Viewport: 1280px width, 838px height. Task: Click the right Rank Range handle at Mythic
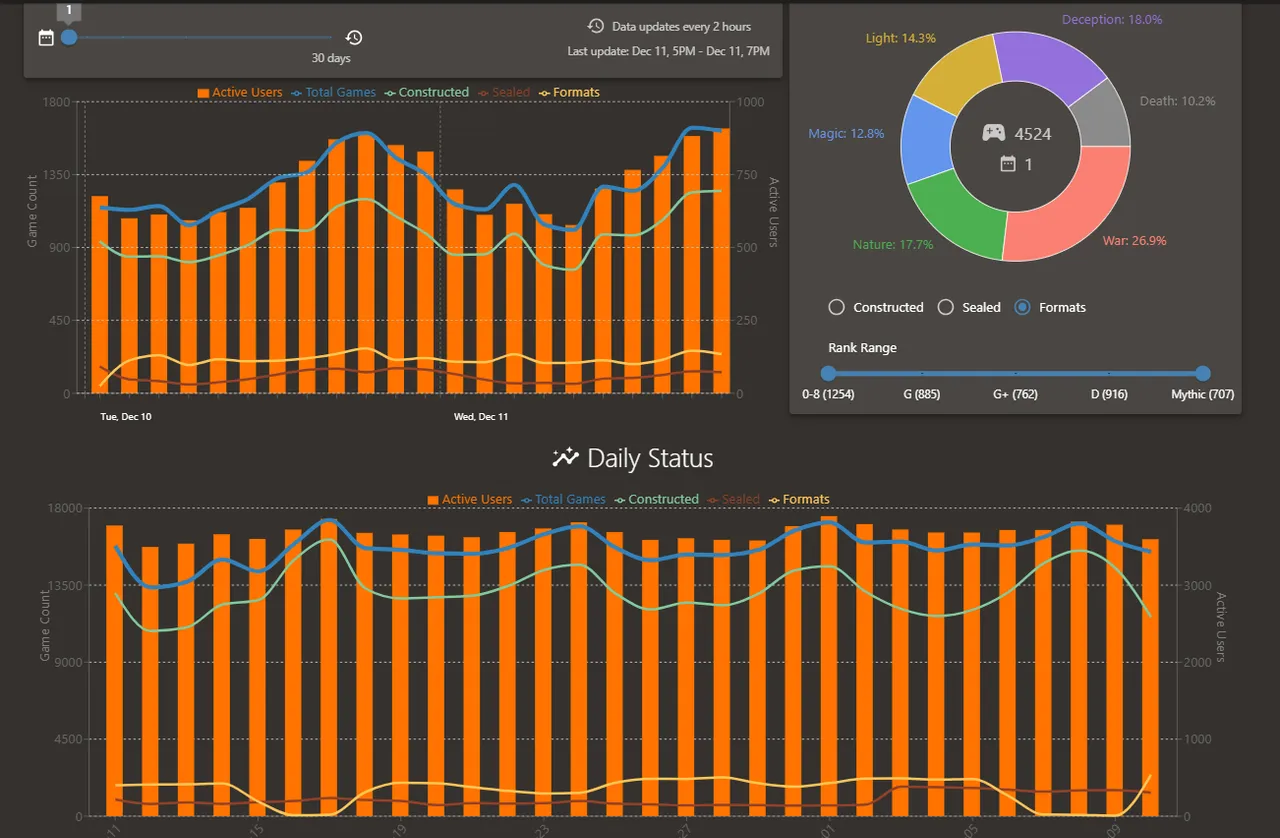coord(1203,373)
